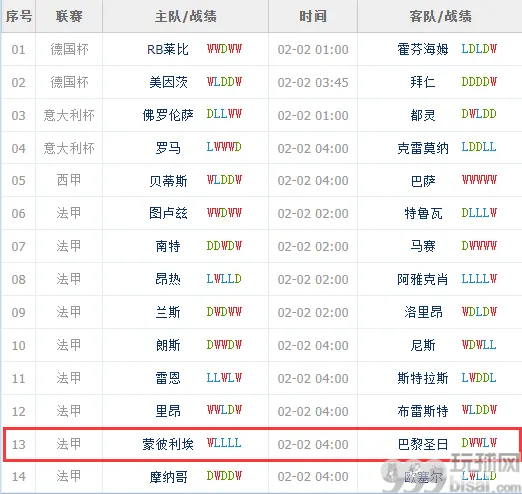Open home team 兰斯

tap(168, 312)
